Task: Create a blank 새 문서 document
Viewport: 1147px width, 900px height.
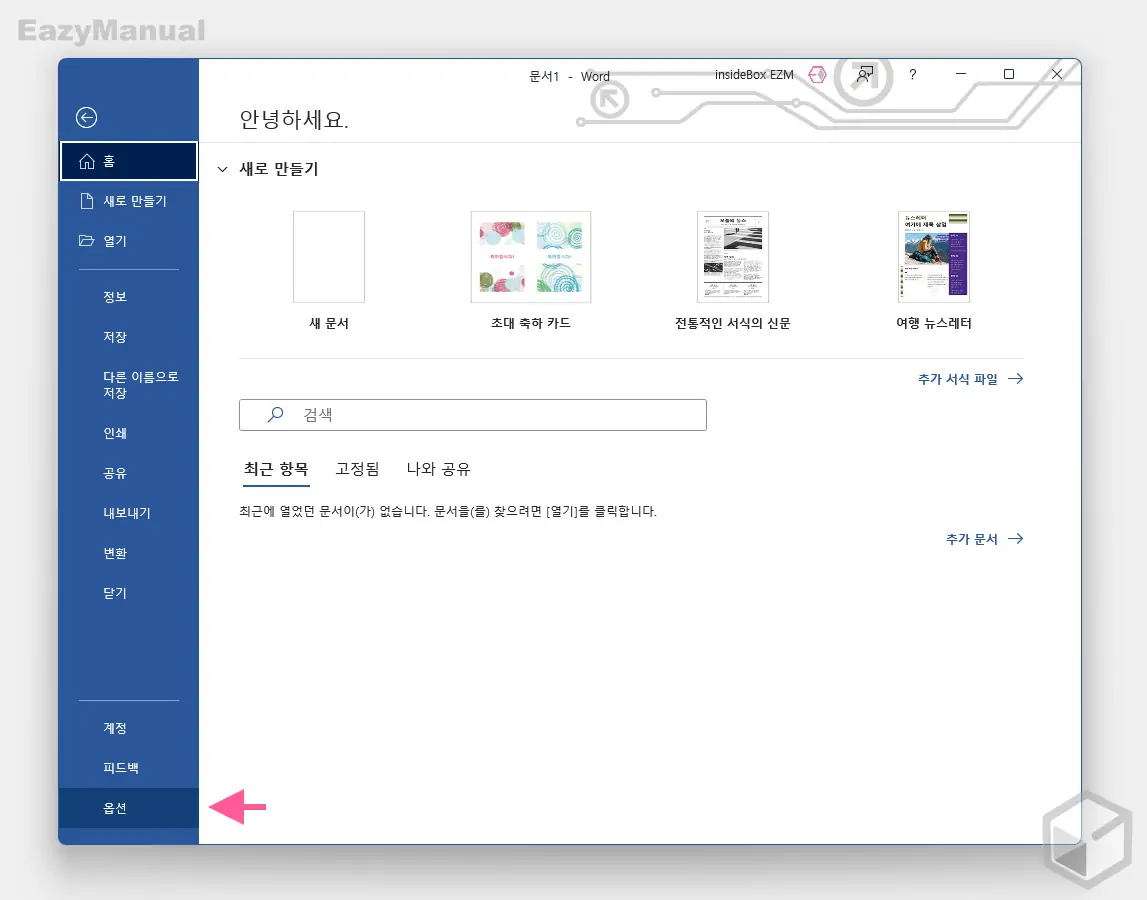Action: (328, 269)
